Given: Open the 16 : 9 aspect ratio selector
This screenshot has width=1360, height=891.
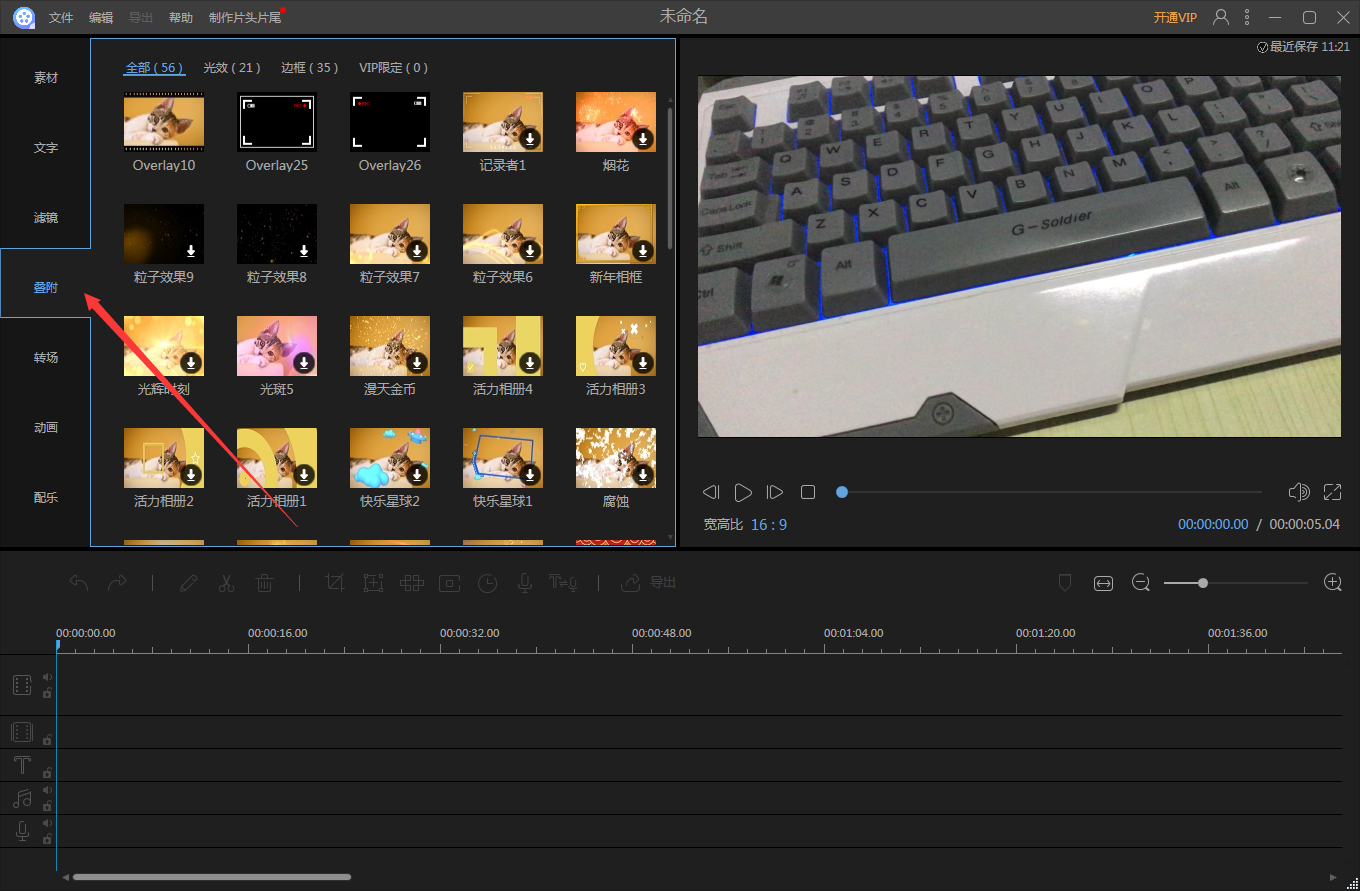Looking at the screenshot, I should (768, 524).
